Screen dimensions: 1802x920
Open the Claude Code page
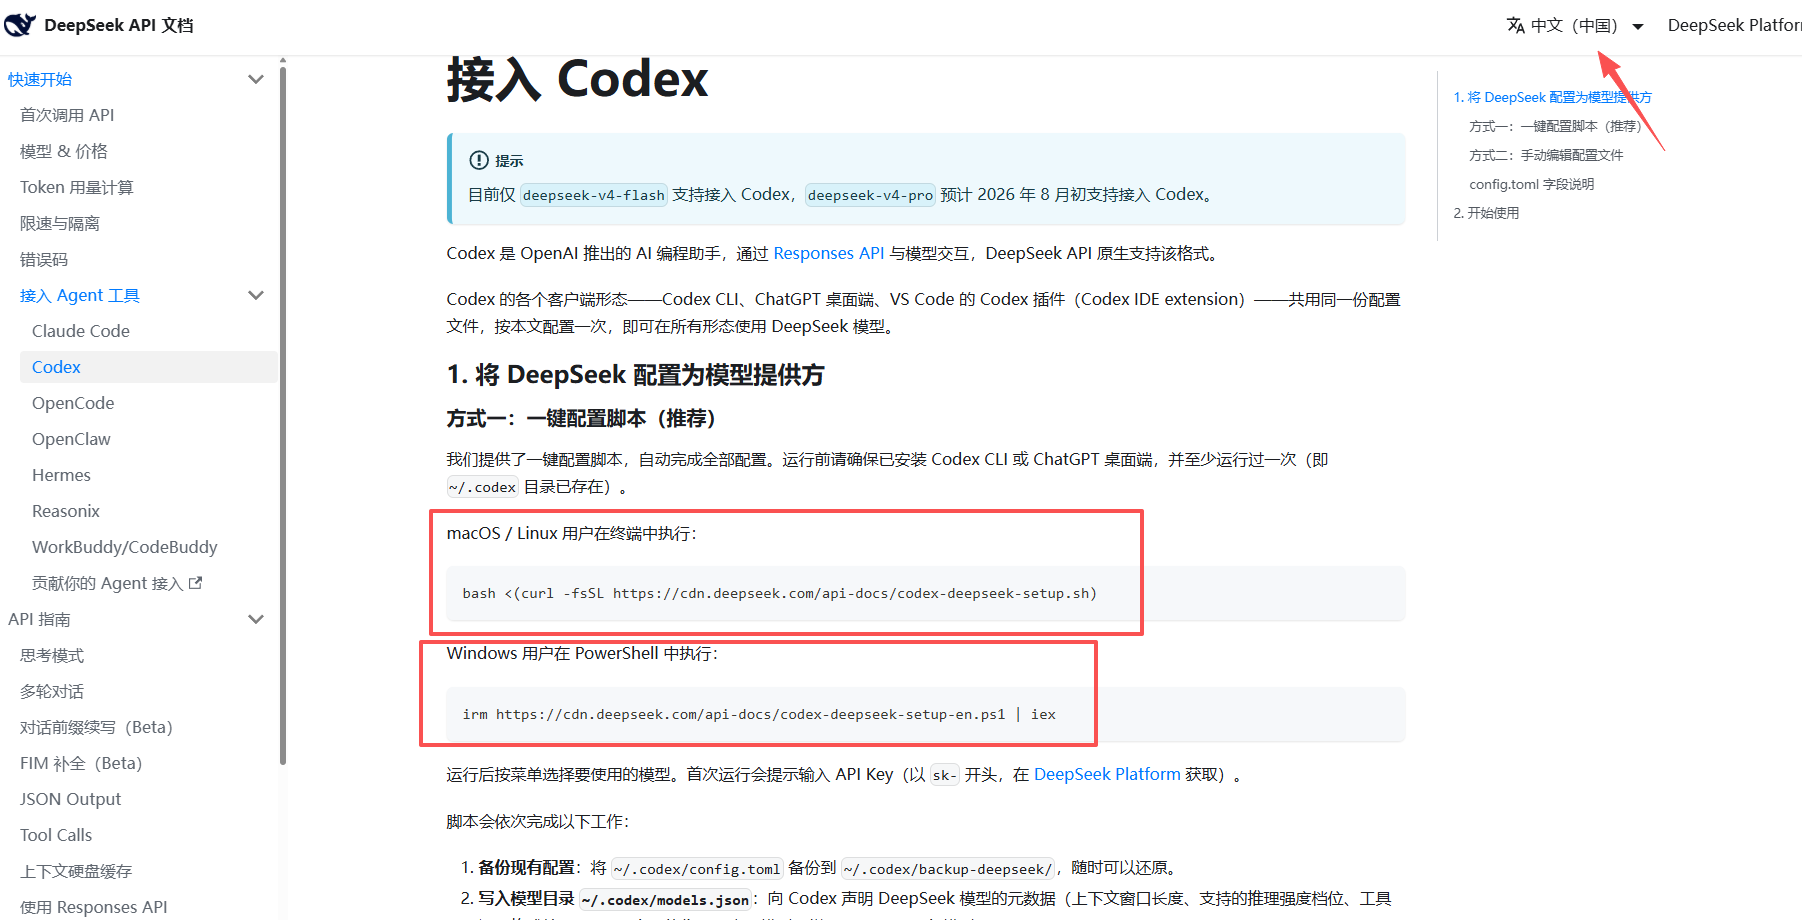pyautogui.click(x=81, y=331)
